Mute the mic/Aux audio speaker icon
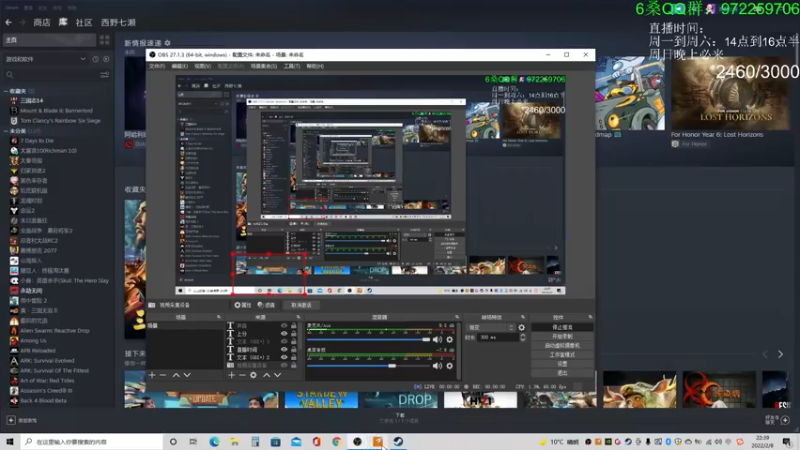 [437, 339]
